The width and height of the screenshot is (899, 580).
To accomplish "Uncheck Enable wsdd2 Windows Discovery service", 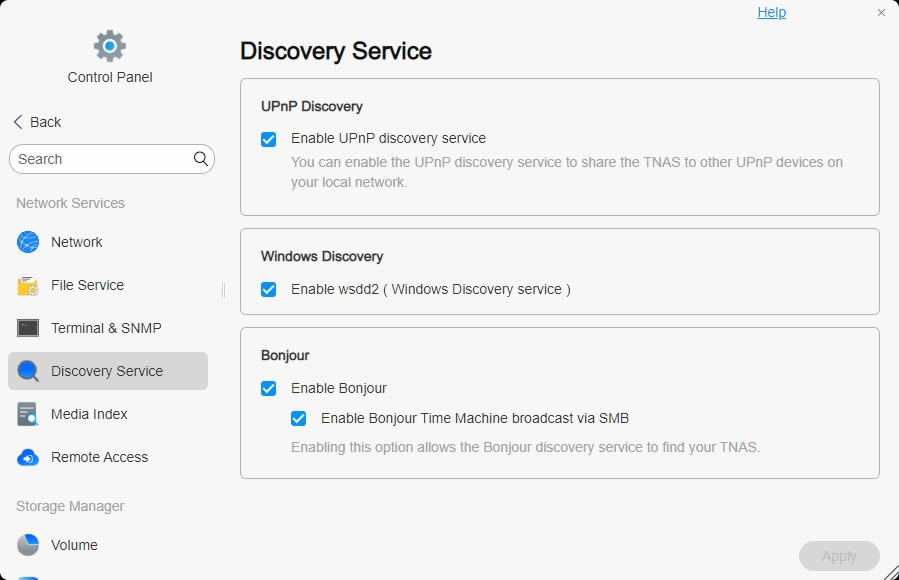I will pyautogui.click(x=268, y=289).
